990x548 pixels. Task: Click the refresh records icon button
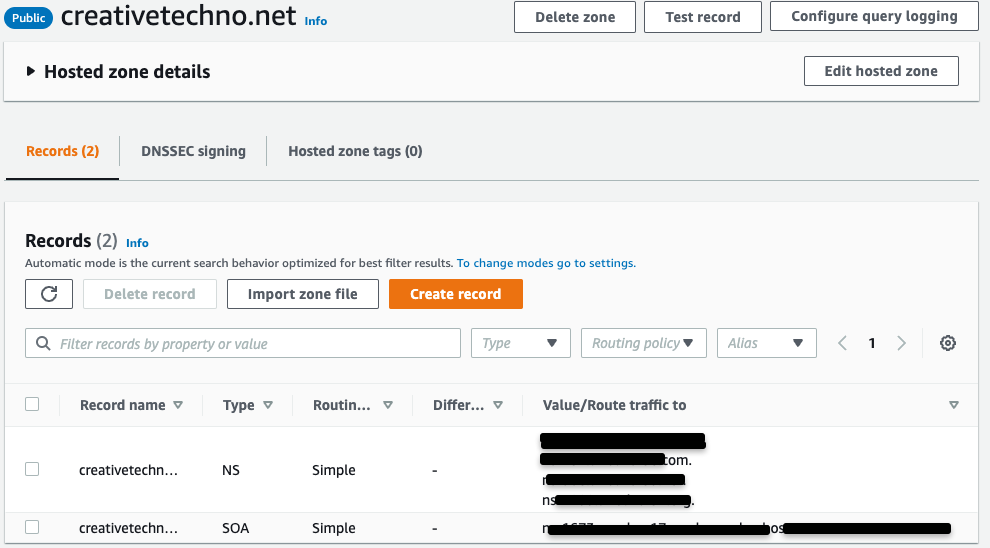[x=48, y=294]
